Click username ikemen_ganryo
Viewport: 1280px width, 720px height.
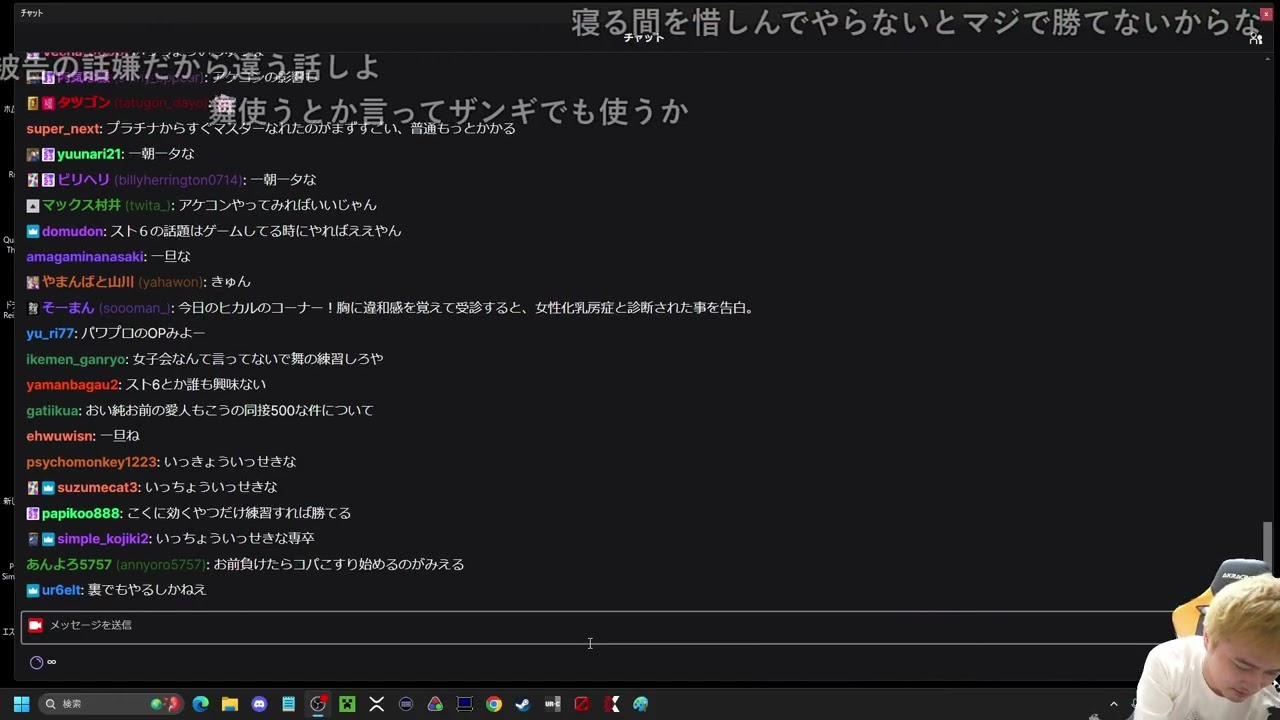tap(76, 359)
